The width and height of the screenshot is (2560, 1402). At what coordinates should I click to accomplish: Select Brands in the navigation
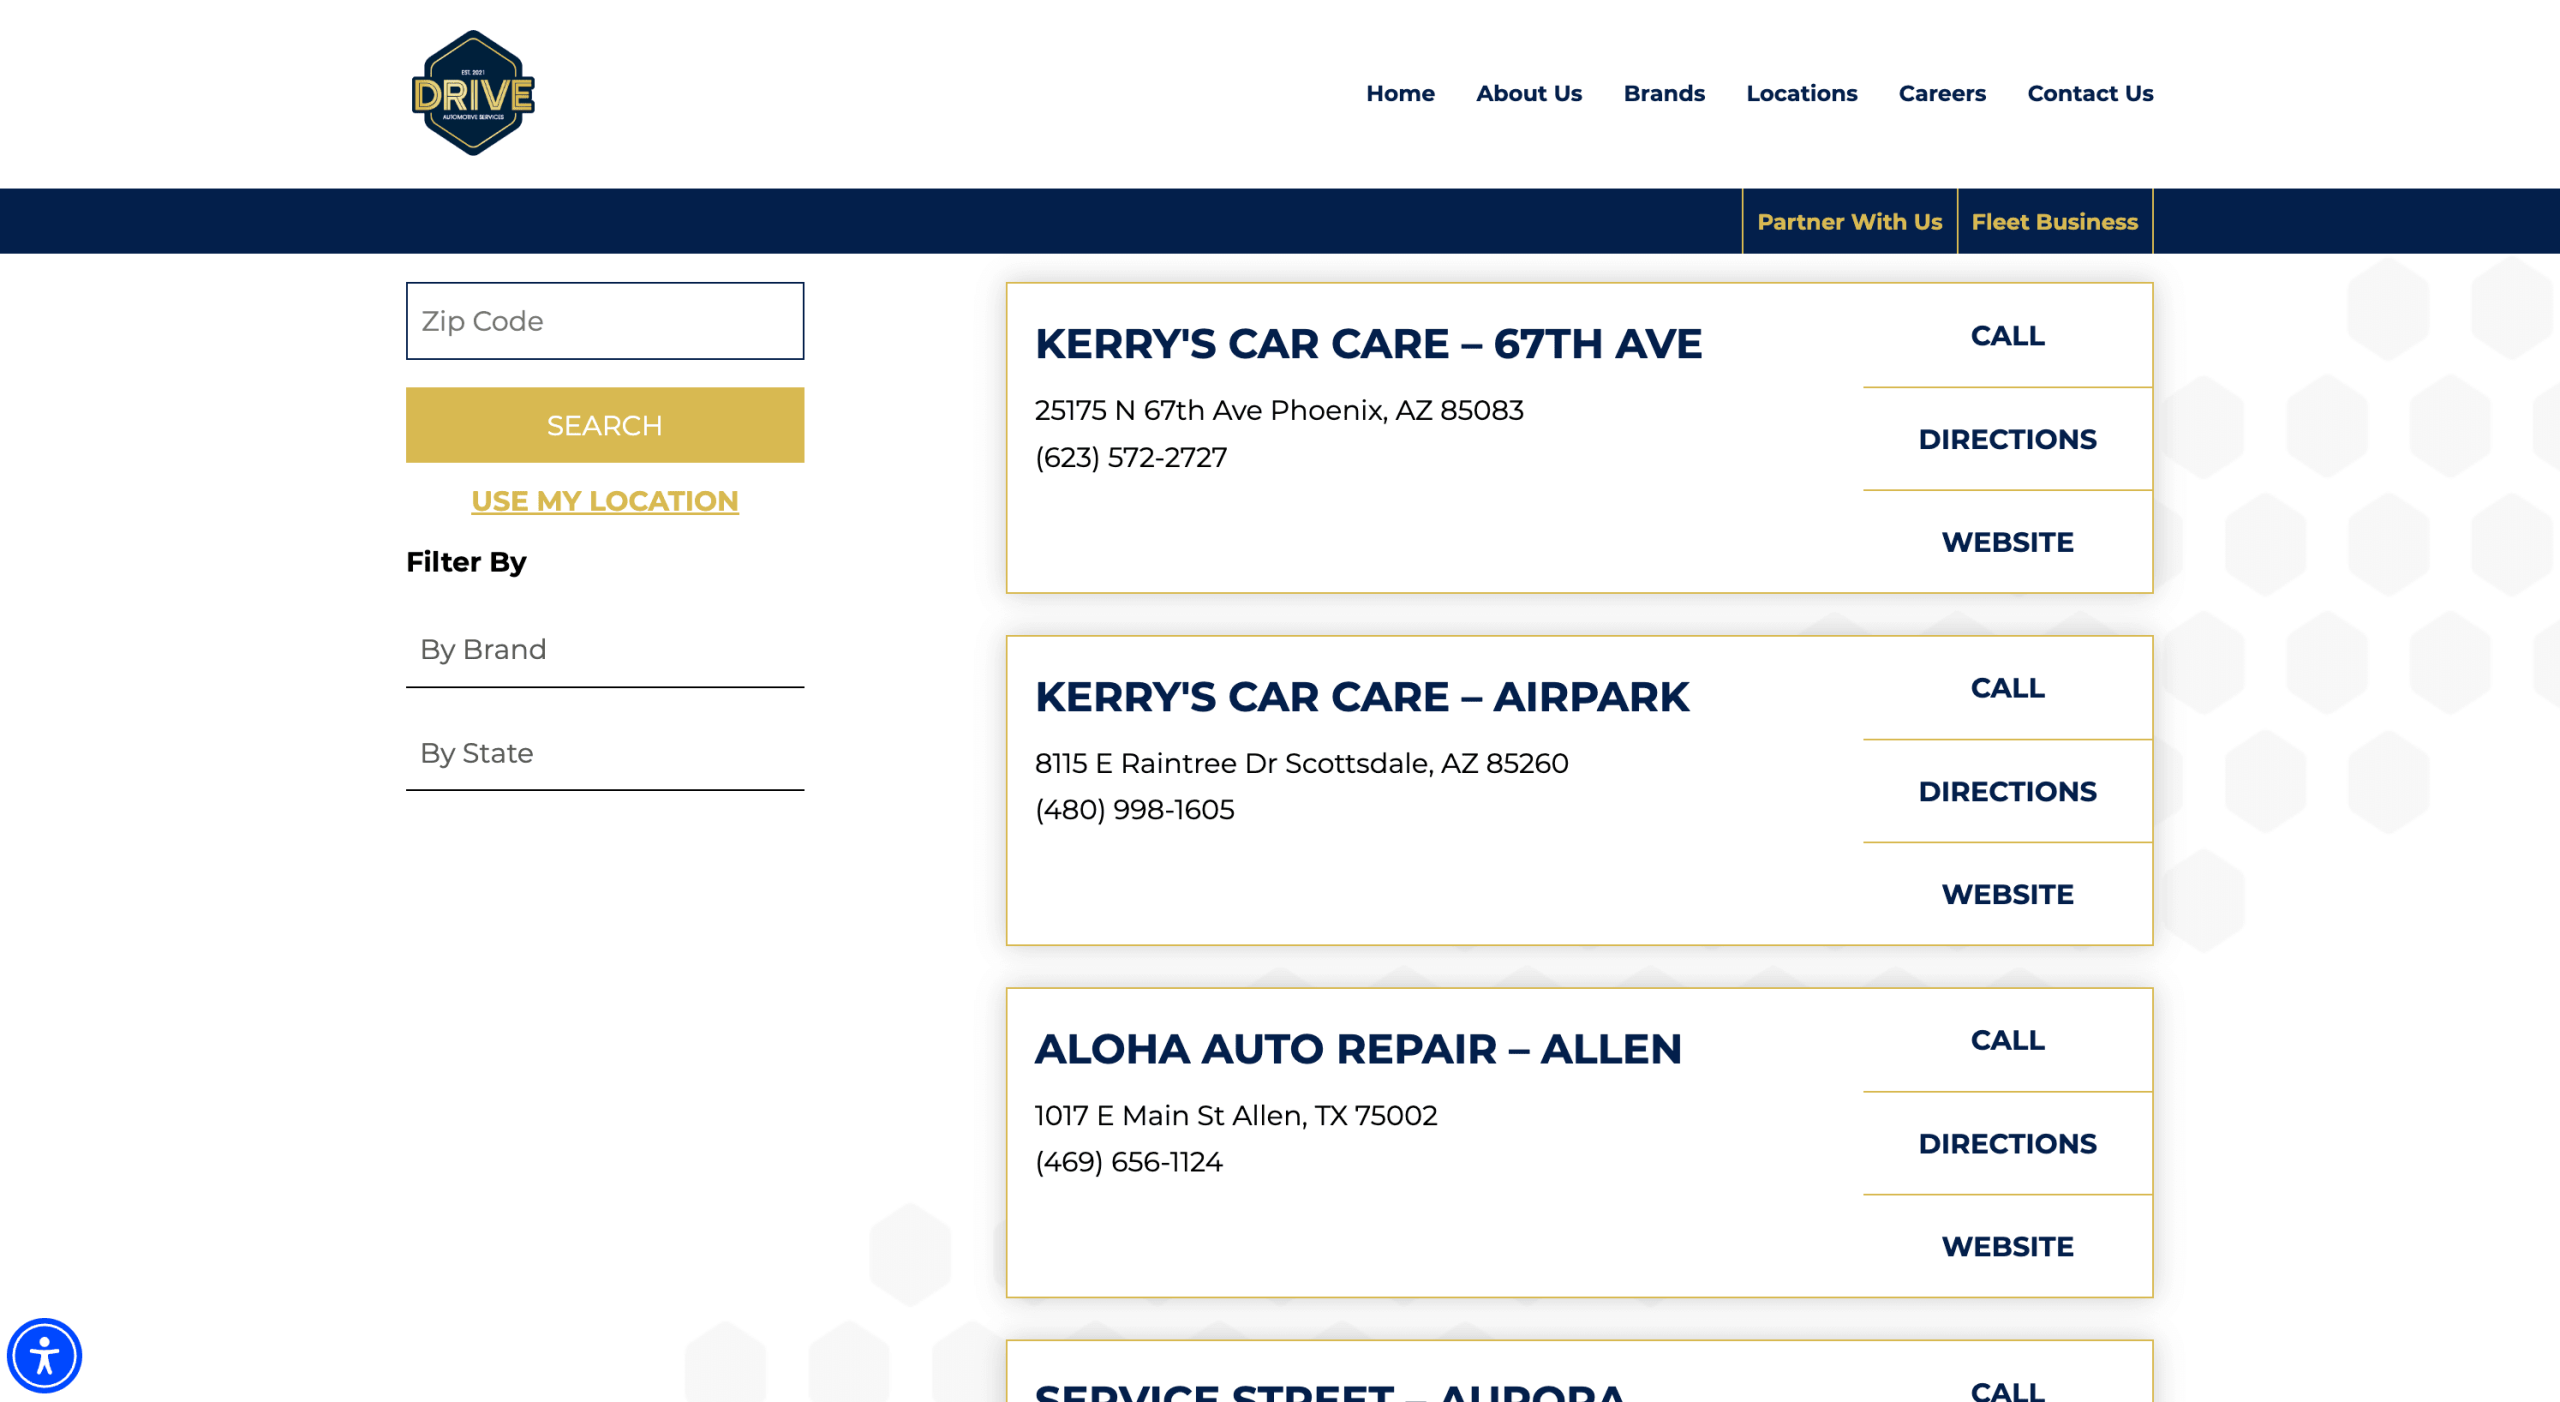1664,93
